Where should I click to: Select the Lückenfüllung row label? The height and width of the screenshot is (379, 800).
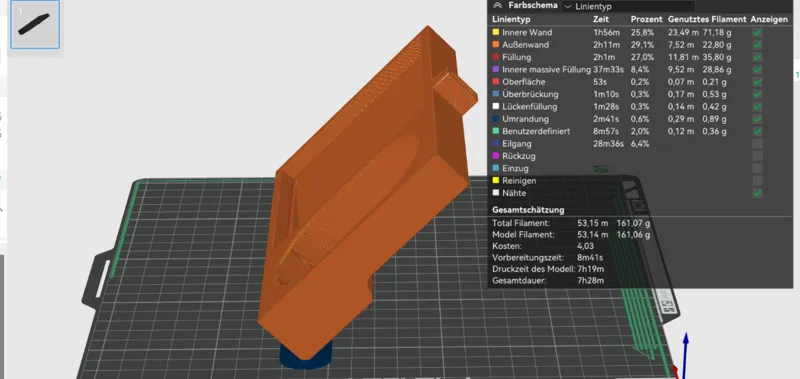pos(530,107)
